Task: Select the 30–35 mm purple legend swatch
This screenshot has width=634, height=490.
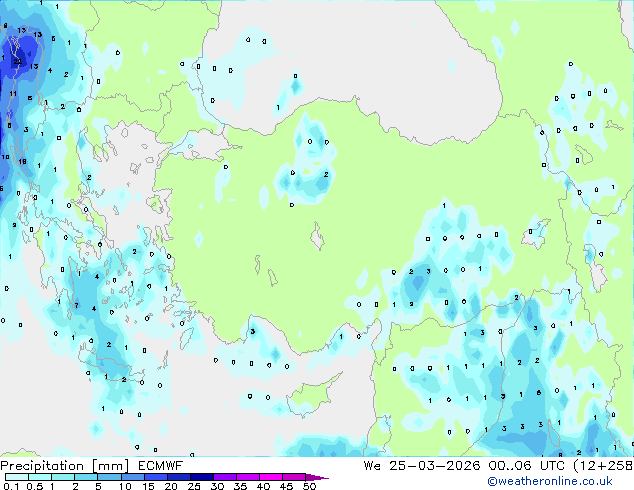Action: coord(224,477)
